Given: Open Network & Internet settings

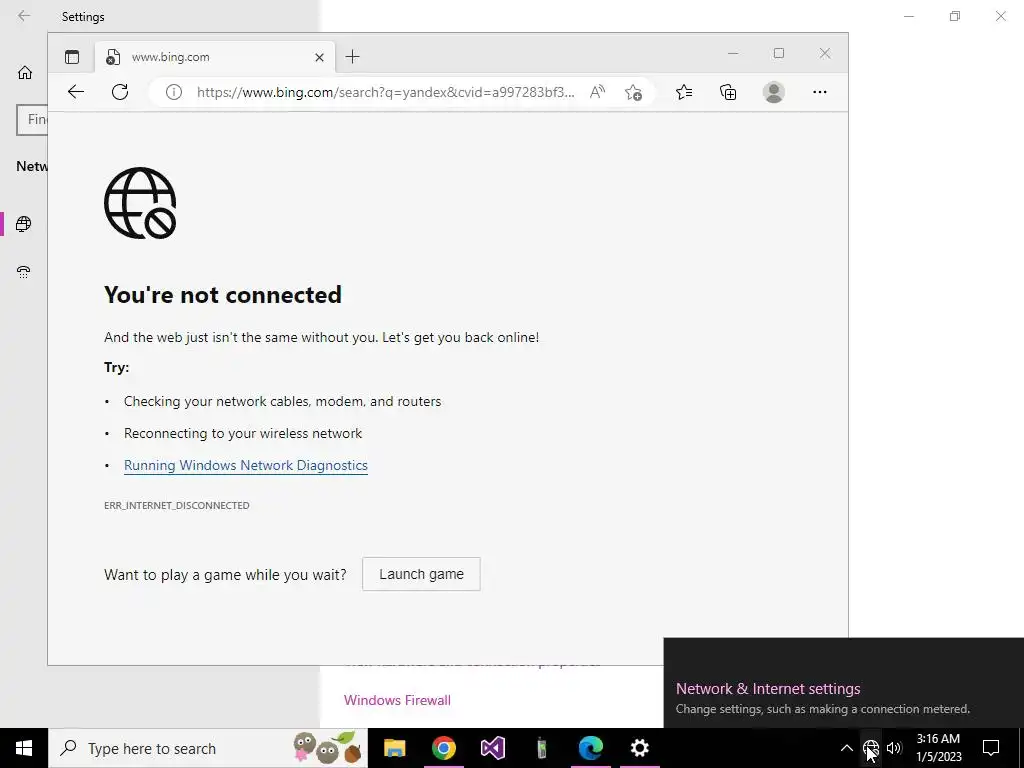Looking at the screenshot, I should [x=768, y=688].
